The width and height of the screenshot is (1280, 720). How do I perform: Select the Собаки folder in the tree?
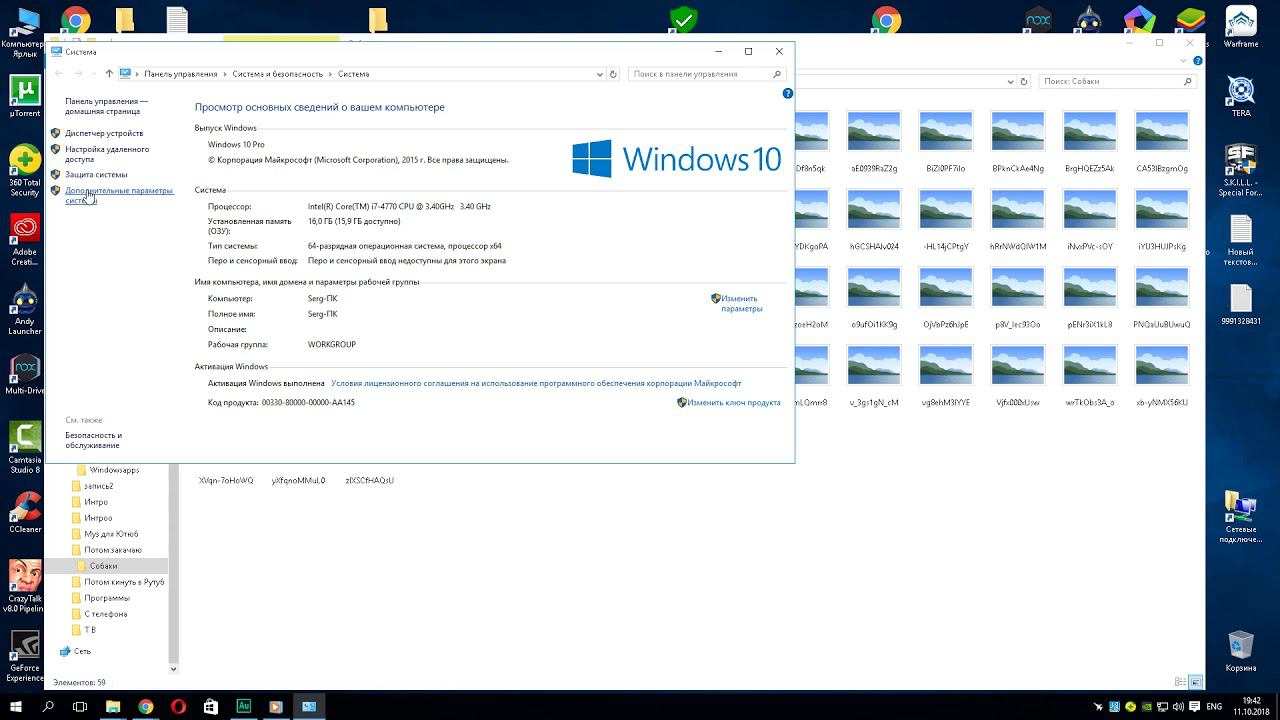click(x=103, y=566)
